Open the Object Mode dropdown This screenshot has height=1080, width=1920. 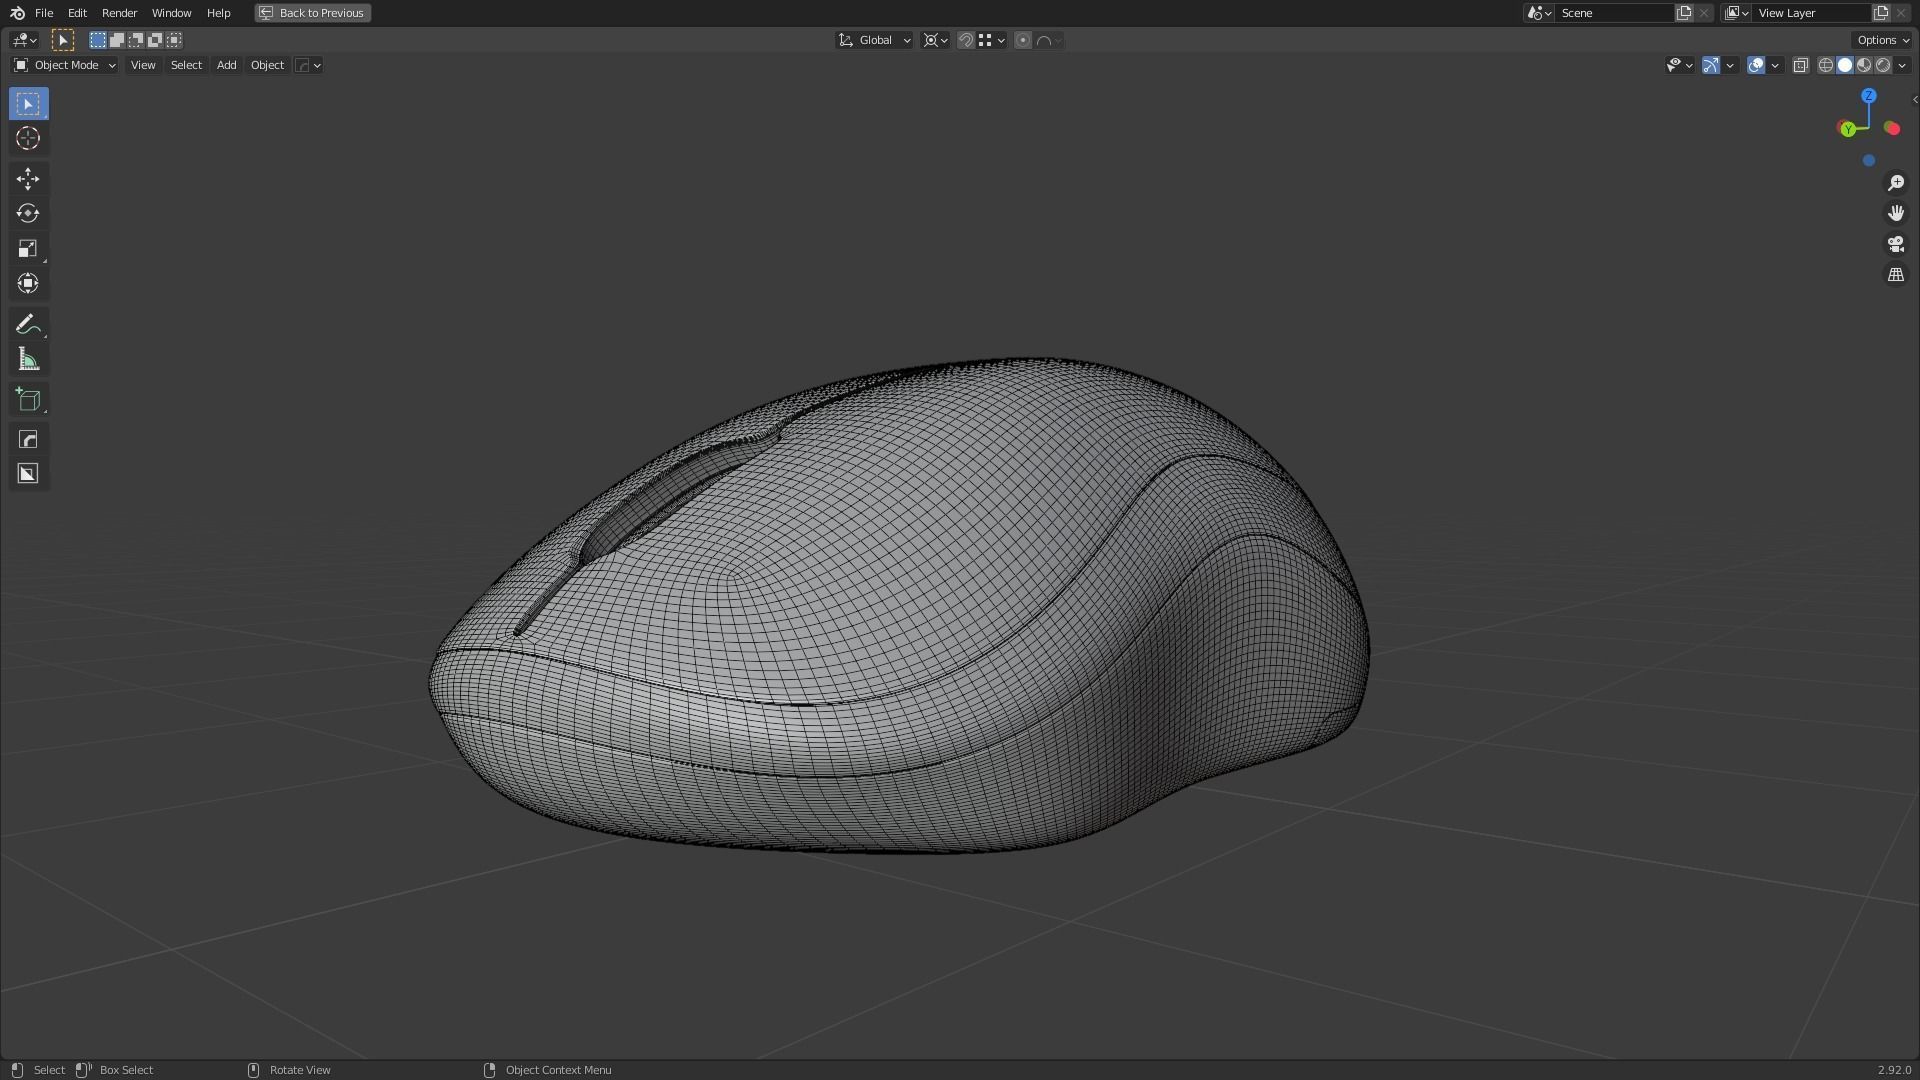click(x=64, y=65)
